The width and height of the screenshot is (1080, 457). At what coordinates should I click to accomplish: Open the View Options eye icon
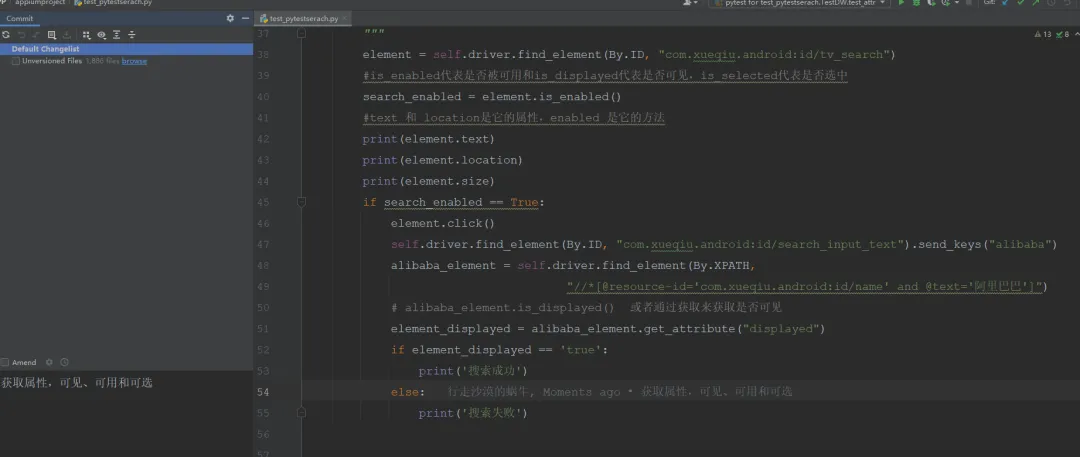click(x=101, y=34)
